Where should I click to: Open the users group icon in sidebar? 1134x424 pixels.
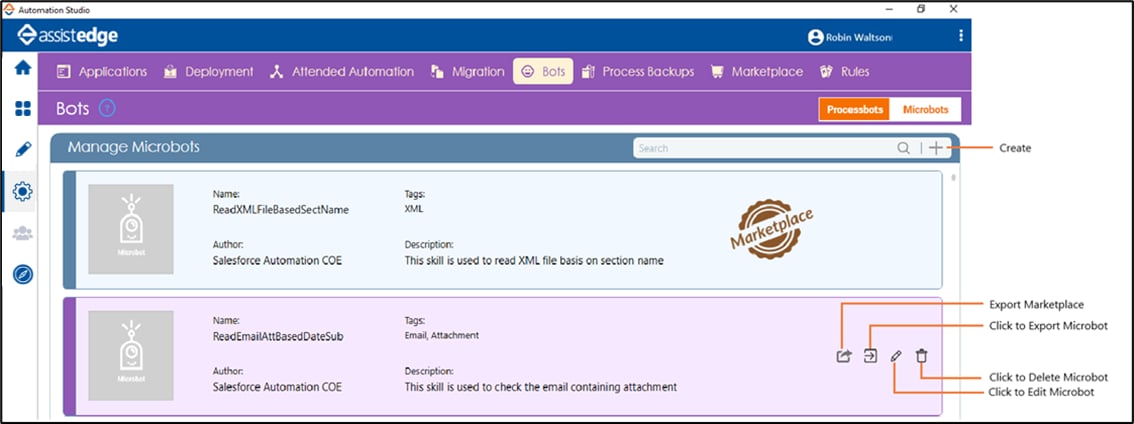click(22, 233)
